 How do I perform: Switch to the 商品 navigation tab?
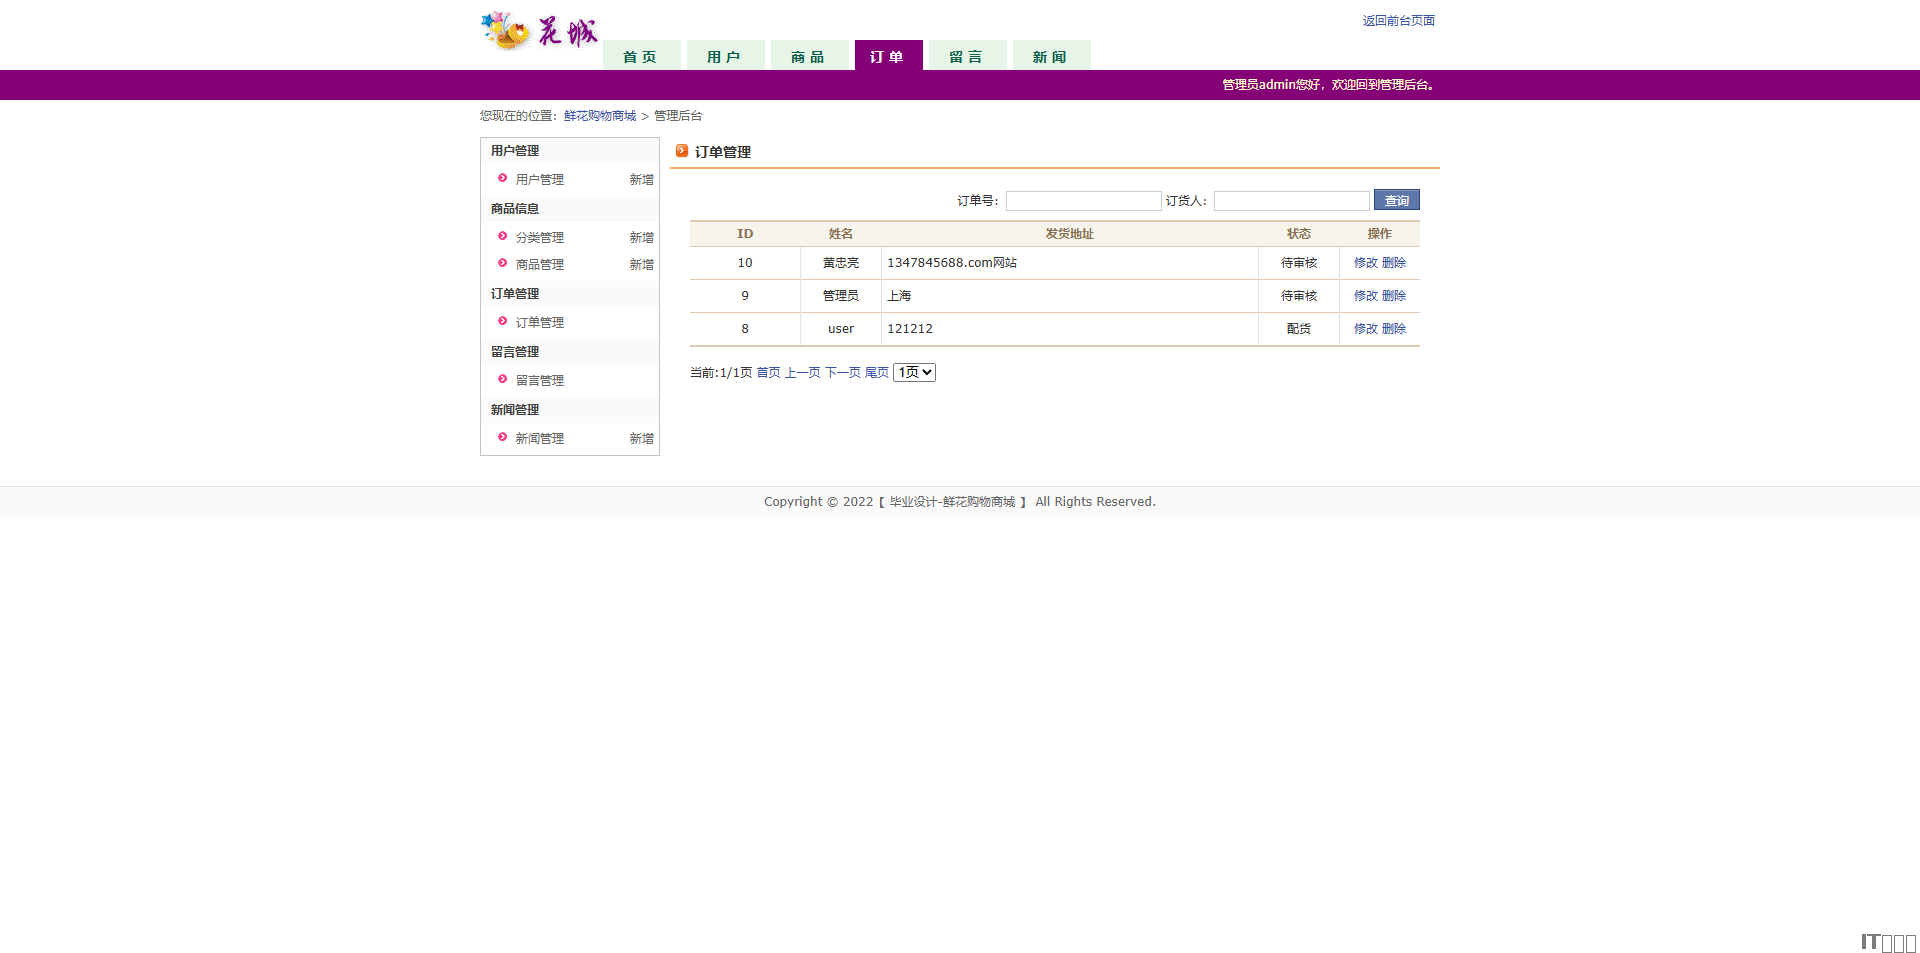pos(808,56)
